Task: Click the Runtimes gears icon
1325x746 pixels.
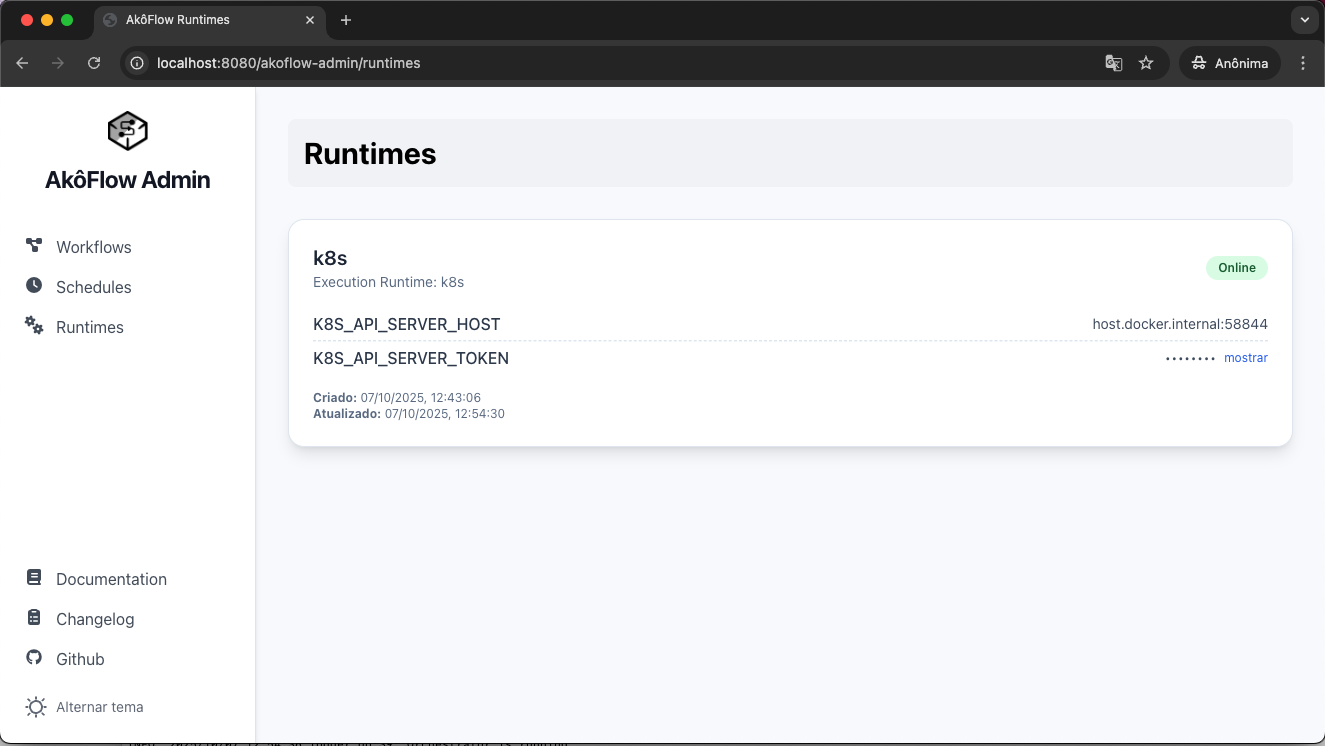Action: [34, 326]
